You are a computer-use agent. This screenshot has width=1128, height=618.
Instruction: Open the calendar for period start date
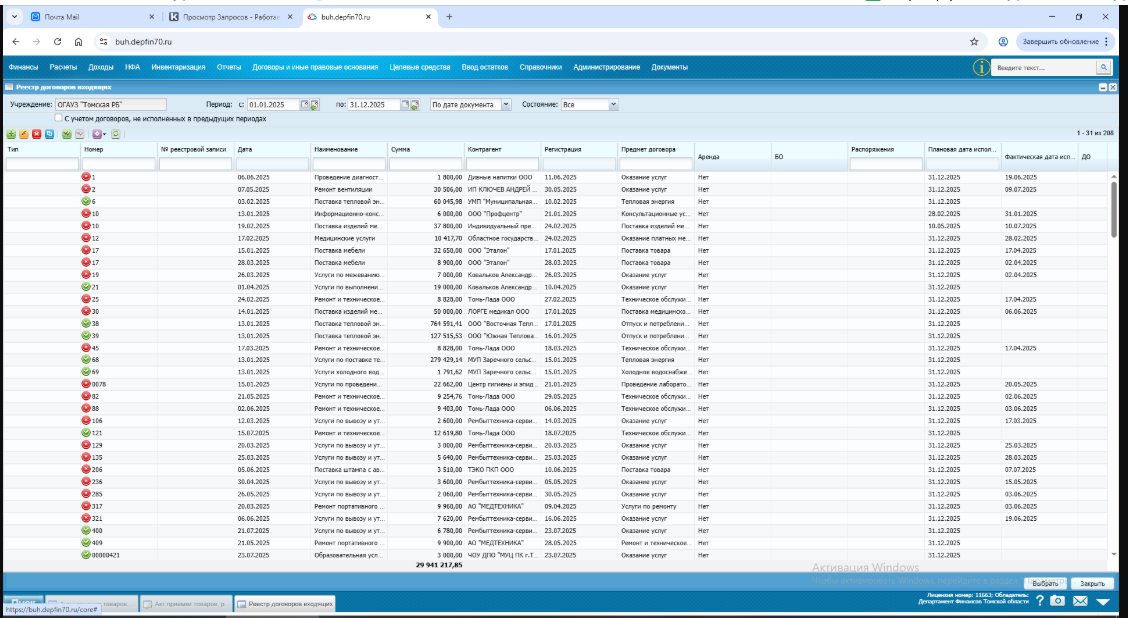click(x=304, y=104)
